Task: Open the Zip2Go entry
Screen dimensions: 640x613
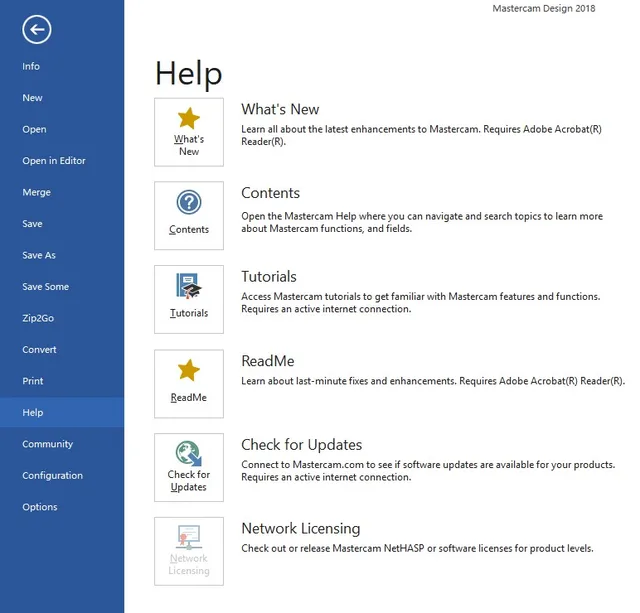Action: coord(62,318)
